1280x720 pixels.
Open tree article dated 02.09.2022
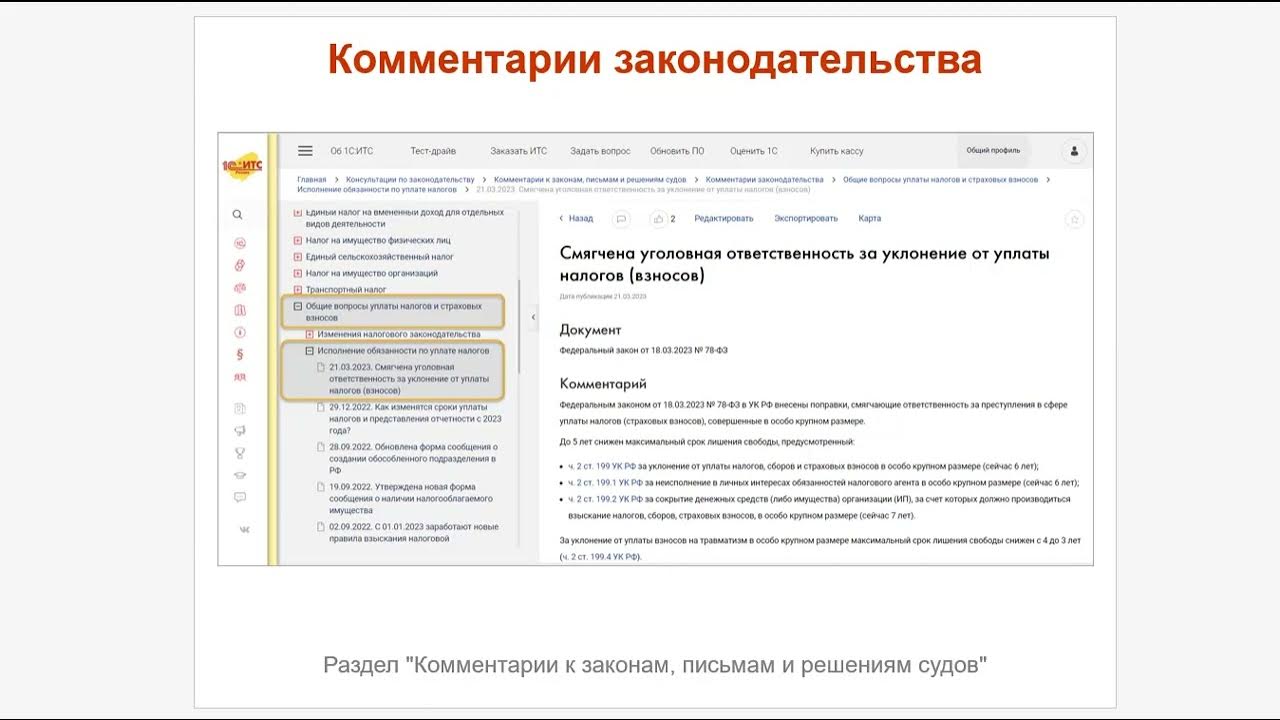[413, 532]
